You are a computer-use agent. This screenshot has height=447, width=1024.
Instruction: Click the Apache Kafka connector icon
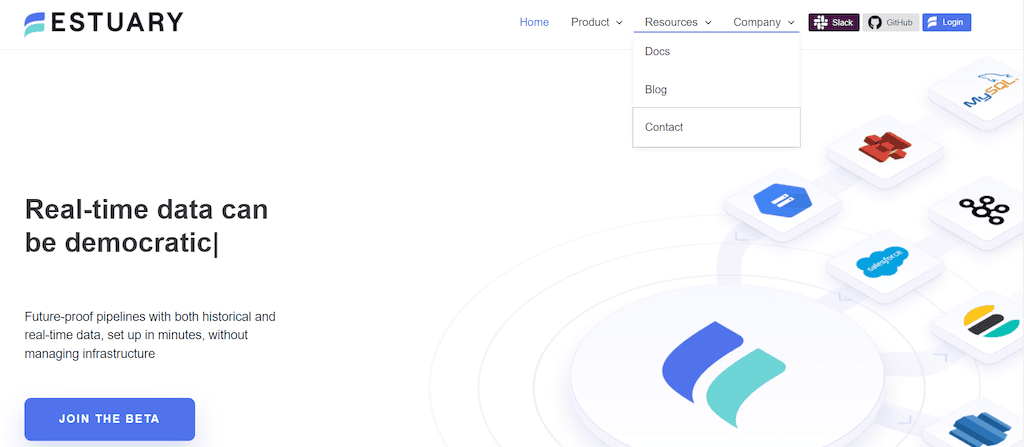(985, 206)
